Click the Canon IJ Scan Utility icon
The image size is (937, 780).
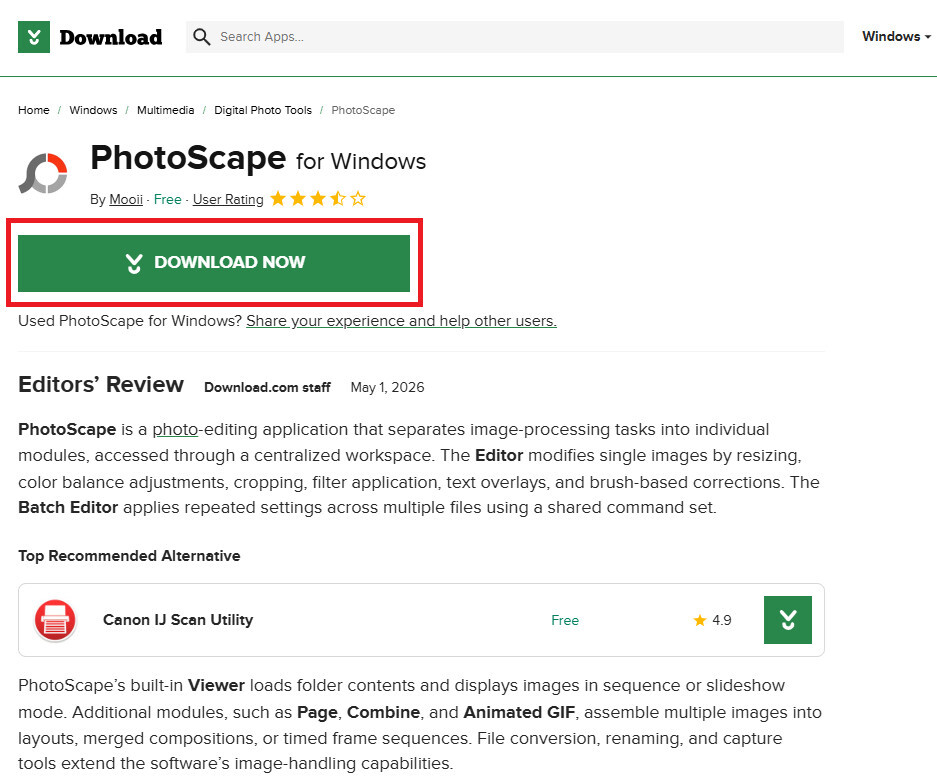click(x=55, y=620)
